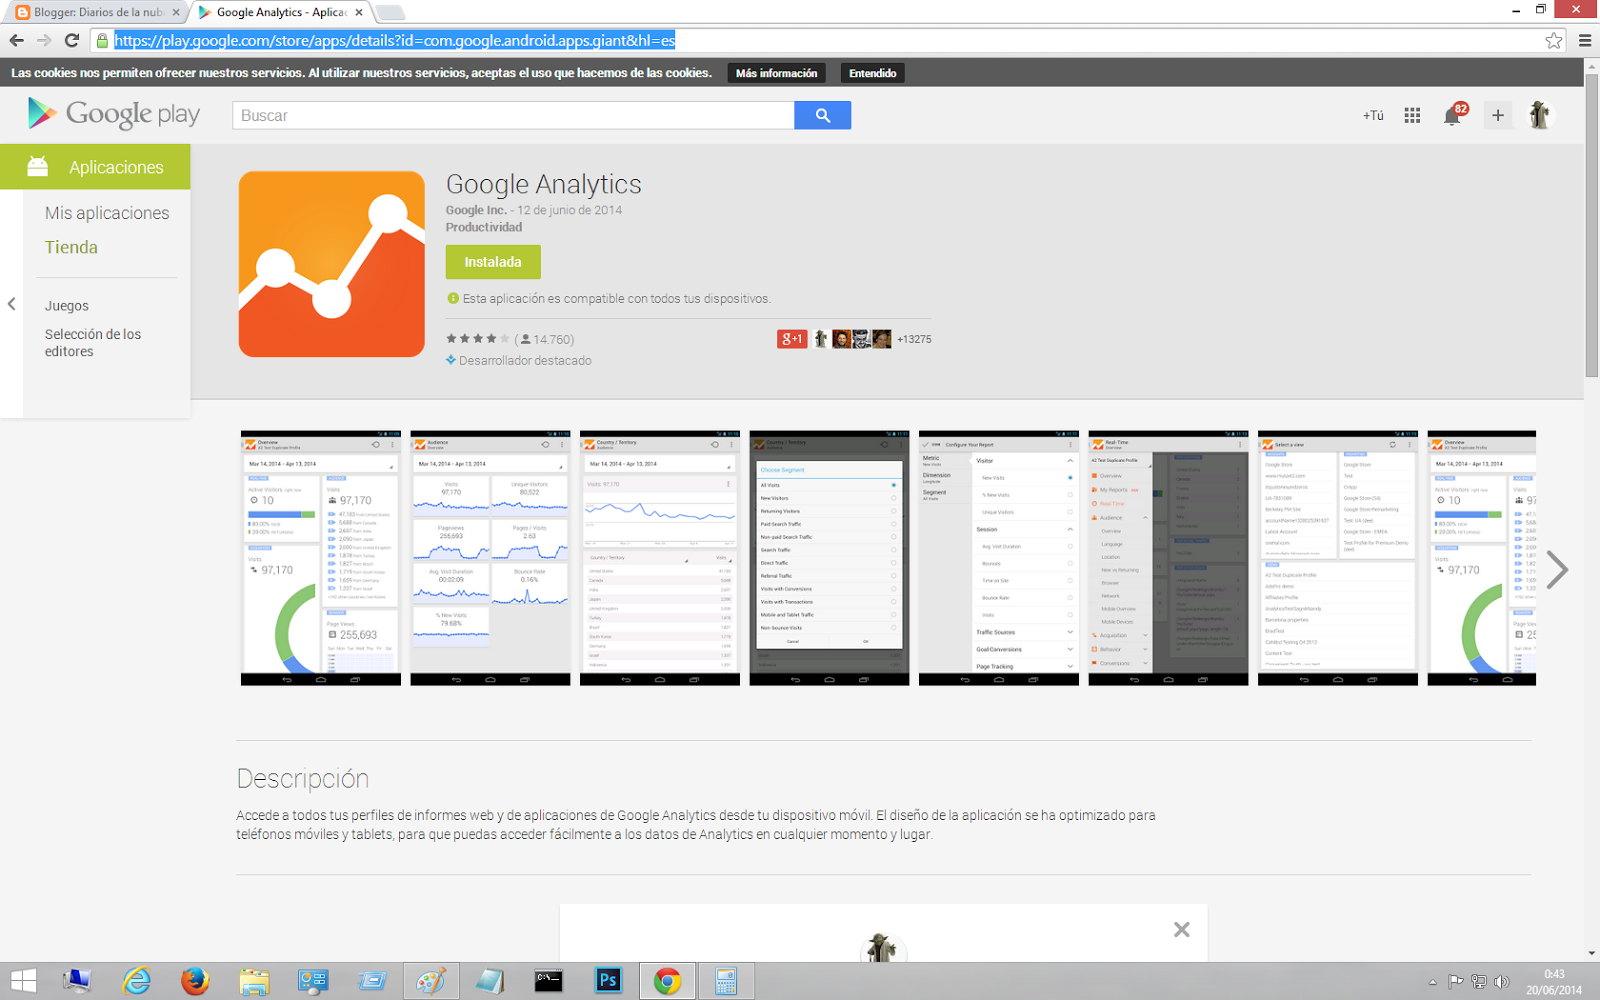
Task: Launch Internet Explorer from the taskbar
Action: pos(136,982)
